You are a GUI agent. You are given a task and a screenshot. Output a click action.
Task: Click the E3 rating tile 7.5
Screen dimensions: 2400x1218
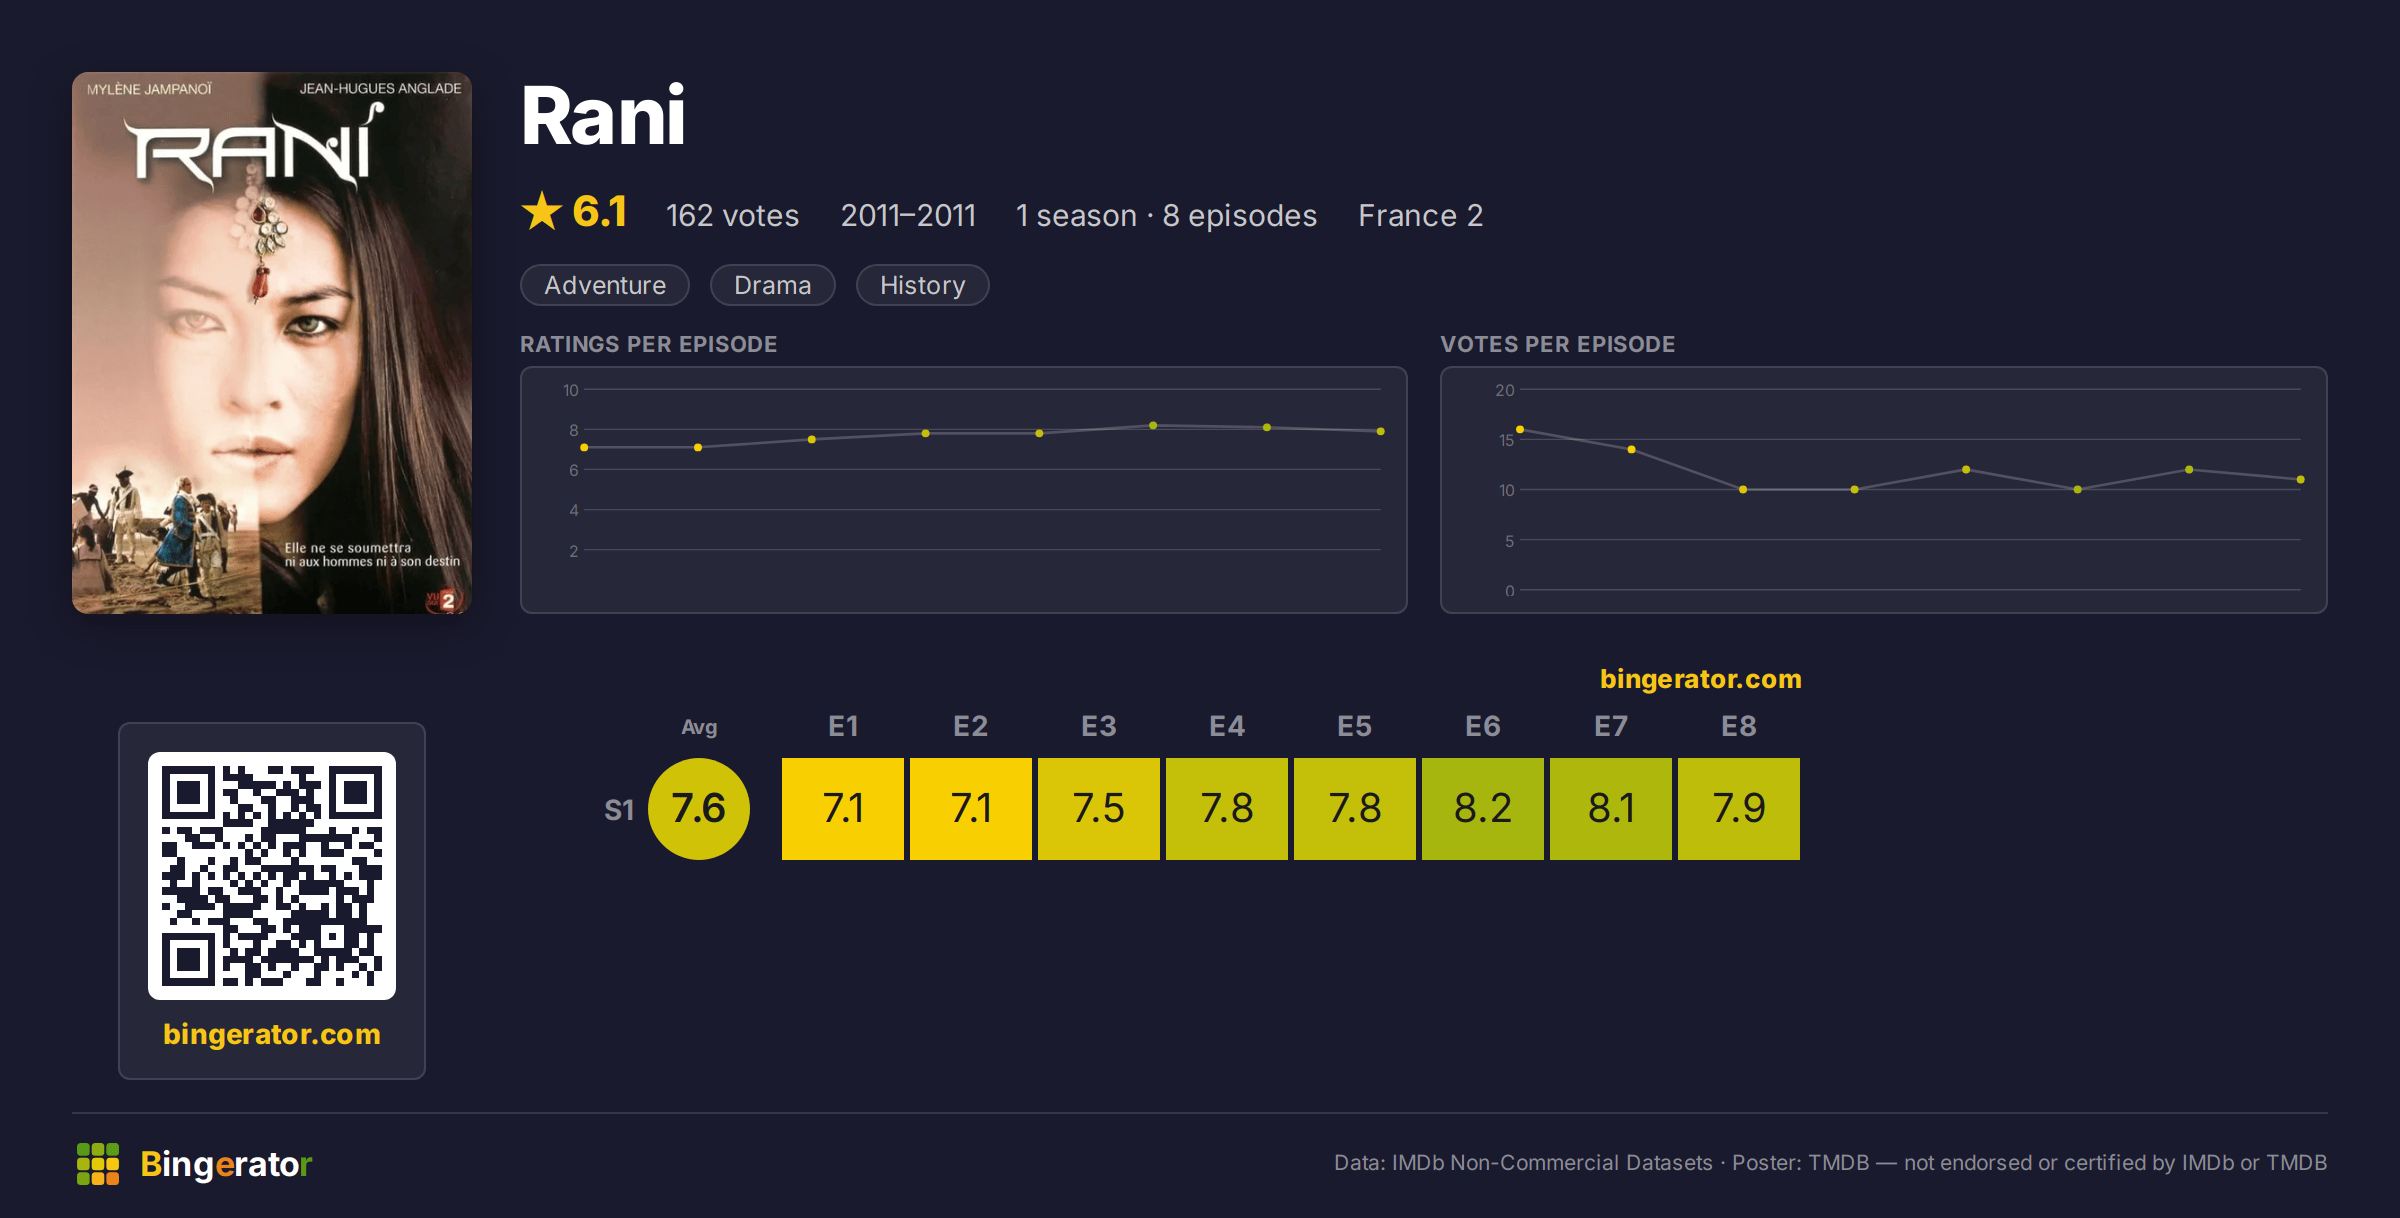point(1099,809)
